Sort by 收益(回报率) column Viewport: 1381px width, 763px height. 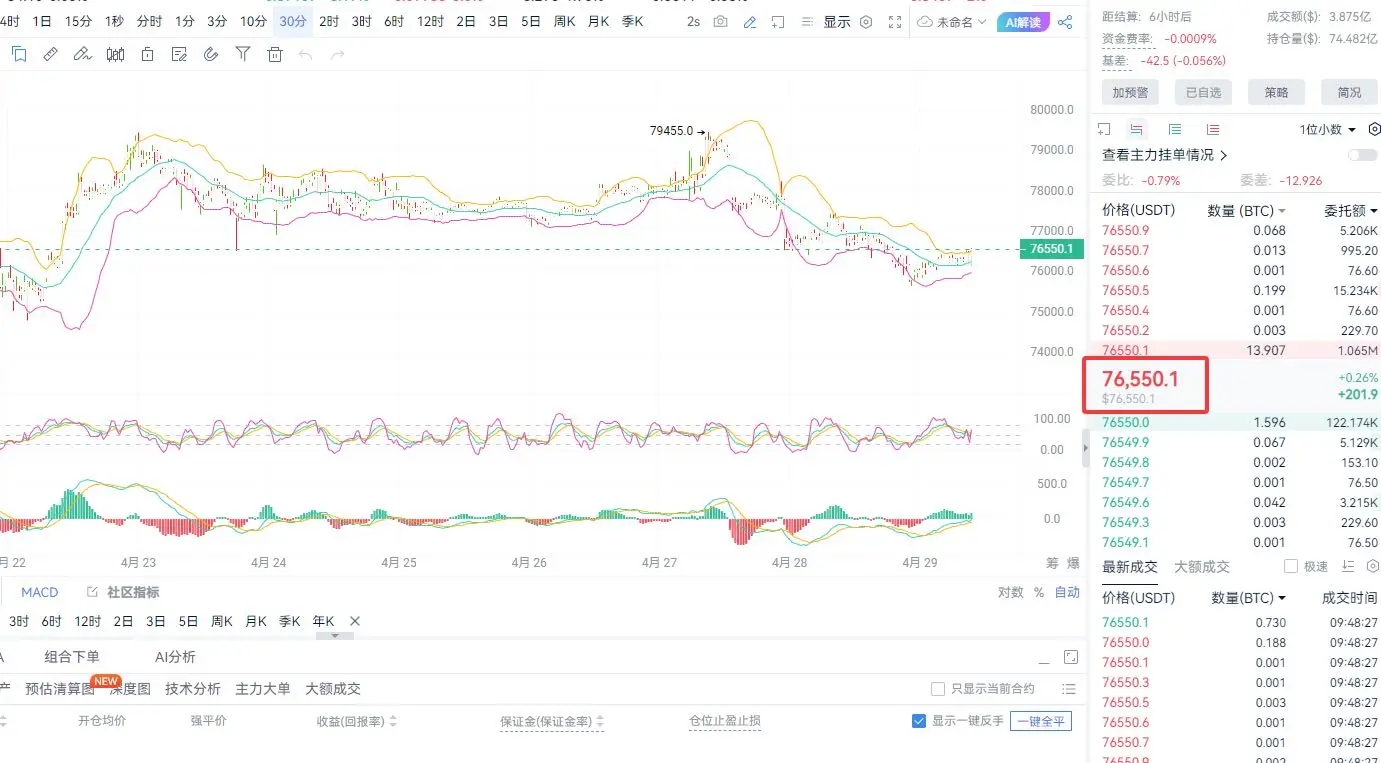(x=357, y=721)
